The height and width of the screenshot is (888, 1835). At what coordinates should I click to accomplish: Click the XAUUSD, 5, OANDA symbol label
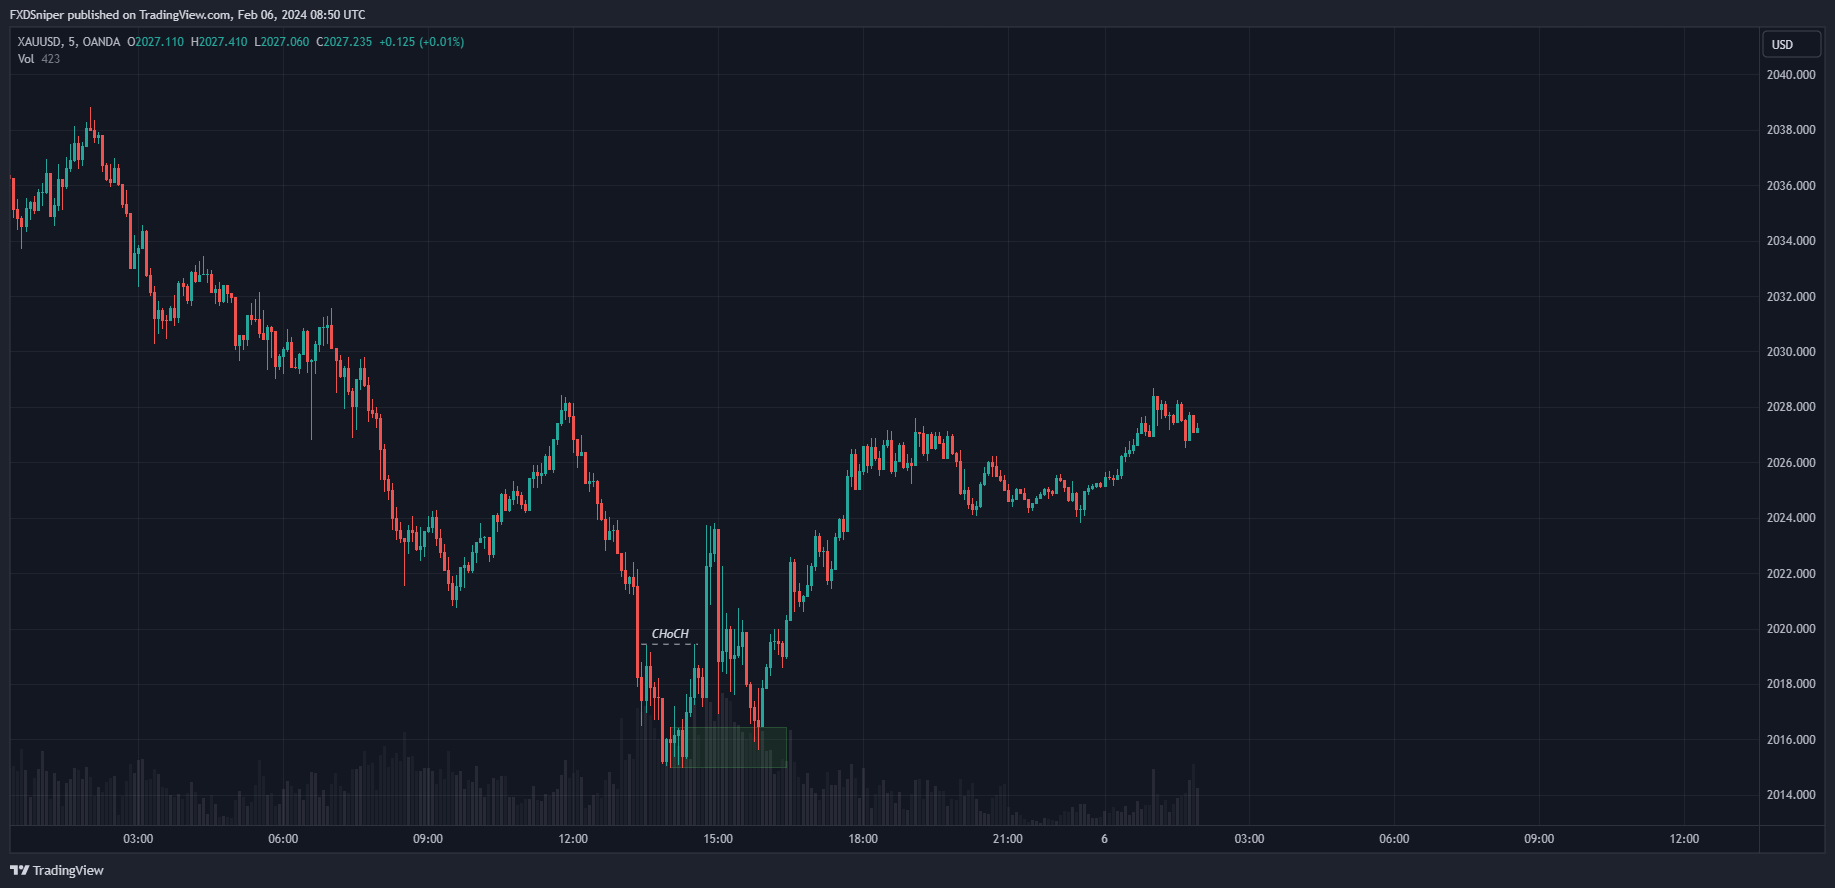(69, 42)
